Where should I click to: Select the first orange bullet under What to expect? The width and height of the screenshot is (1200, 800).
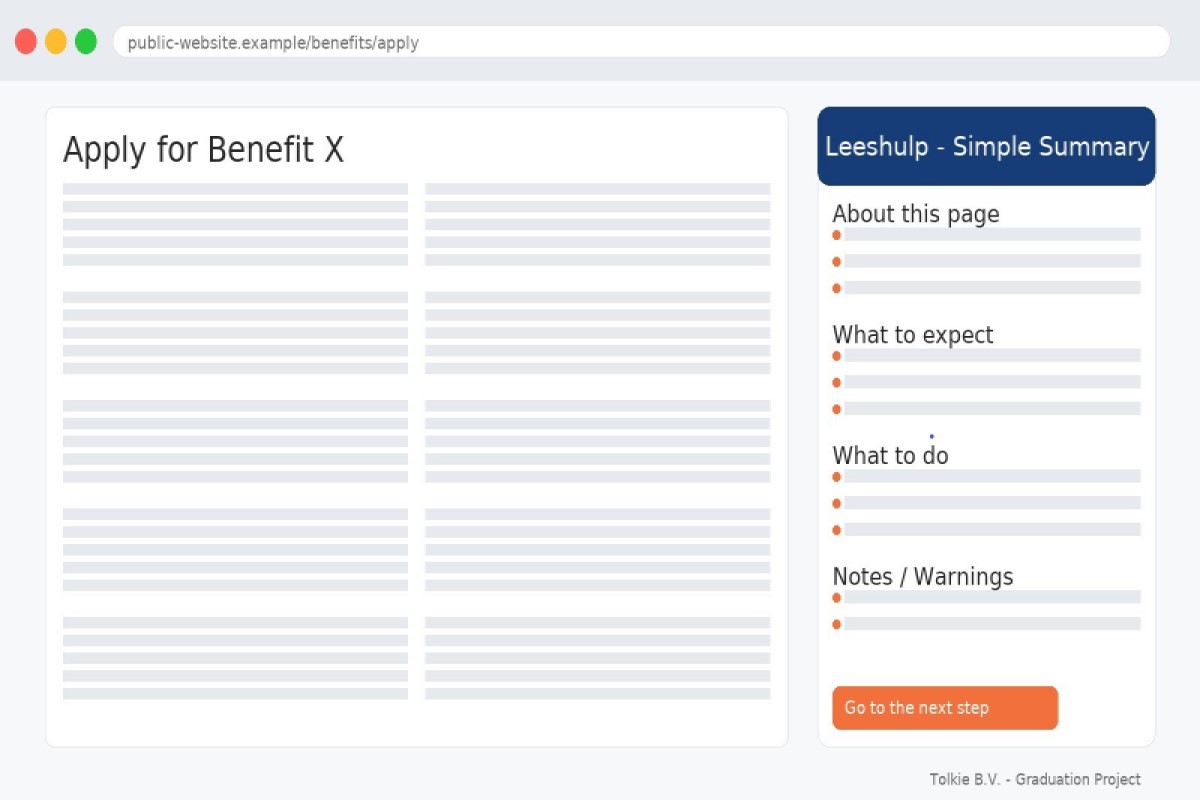[x=837, y=356]
